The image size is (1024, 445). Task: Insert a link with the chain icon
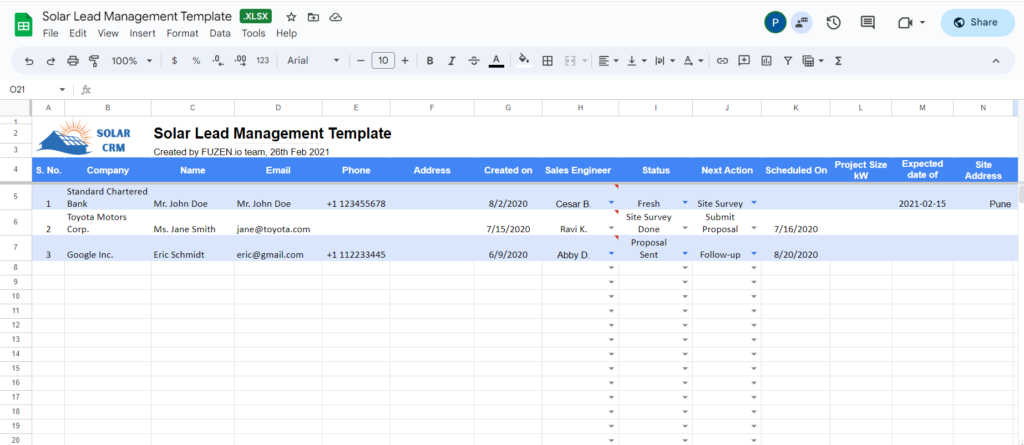coord(722,61)
